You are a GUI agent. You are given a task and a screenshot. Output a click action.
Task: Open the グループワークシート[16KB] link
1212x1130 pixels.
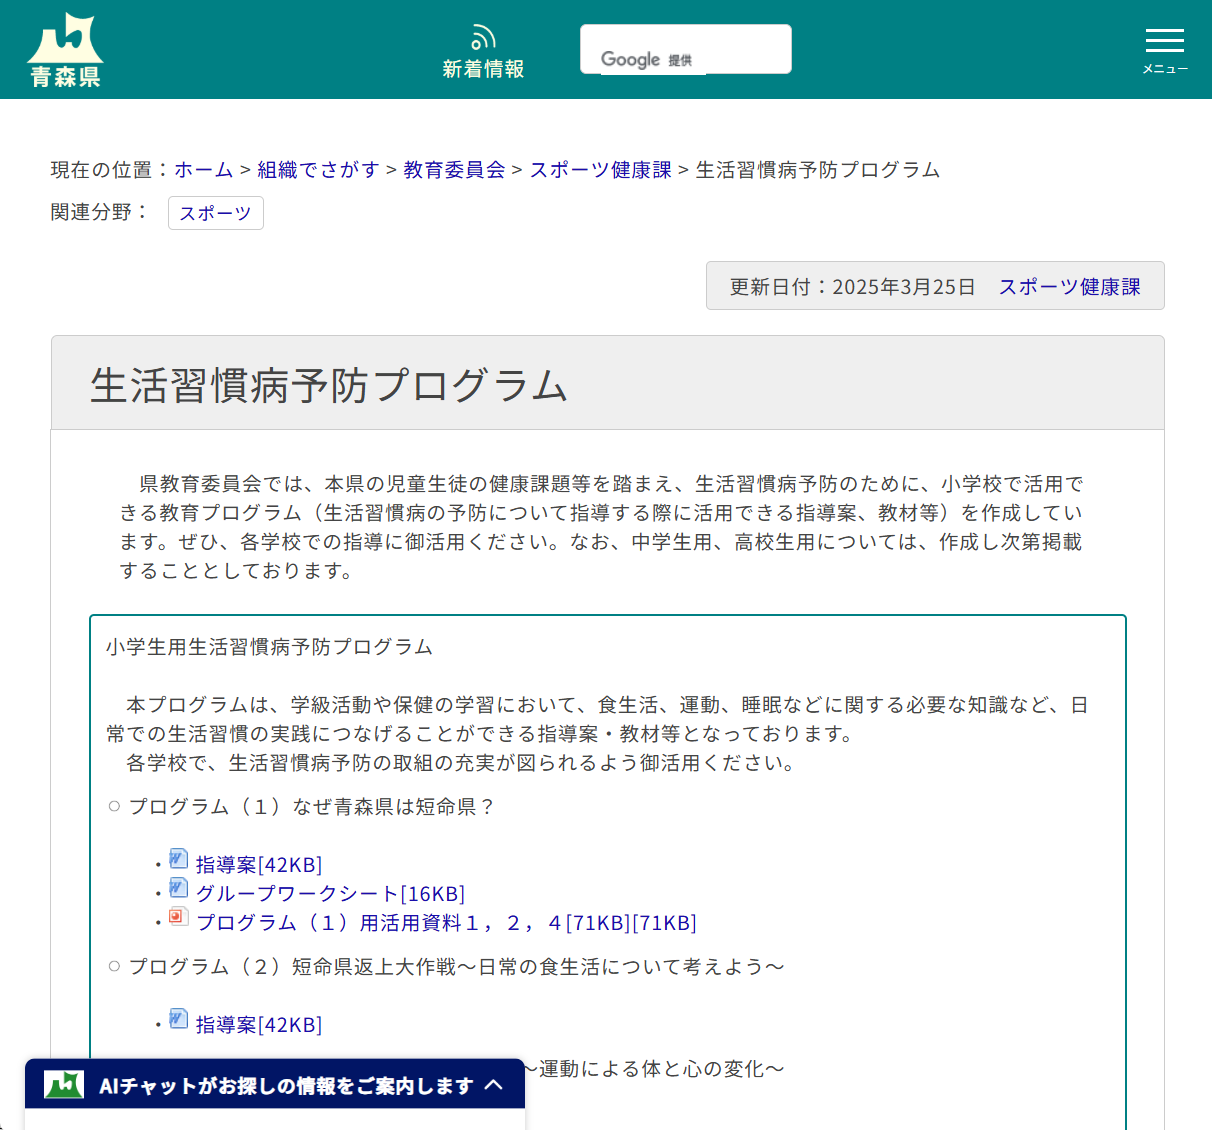pyautogui.click(x=328, y=893)
